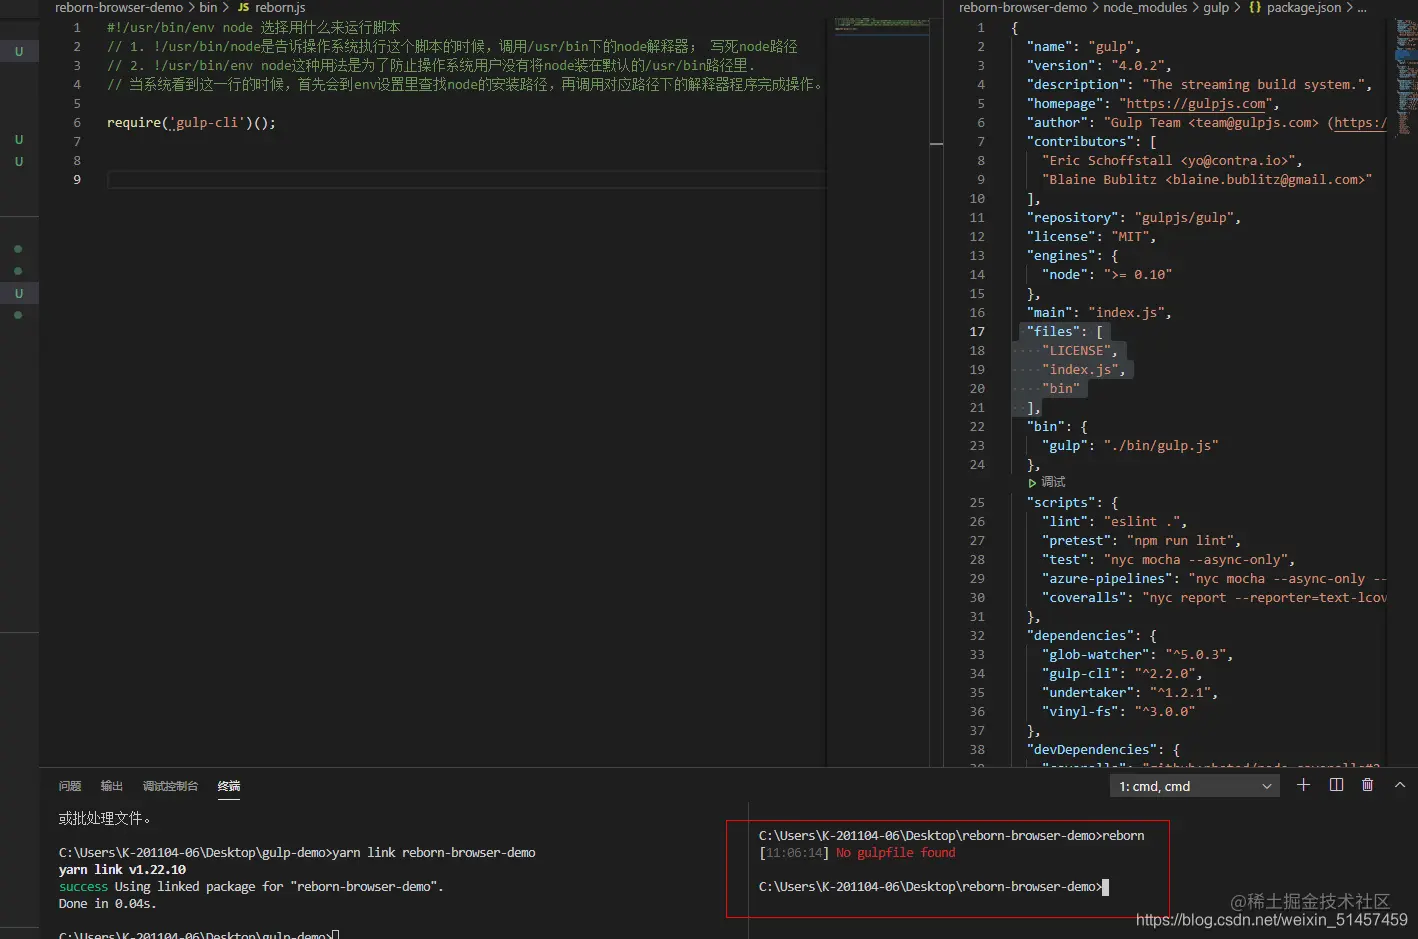Click the "license": "MIT" line
Viewport: 1418px width, 939px height.
click(1091, 236)
